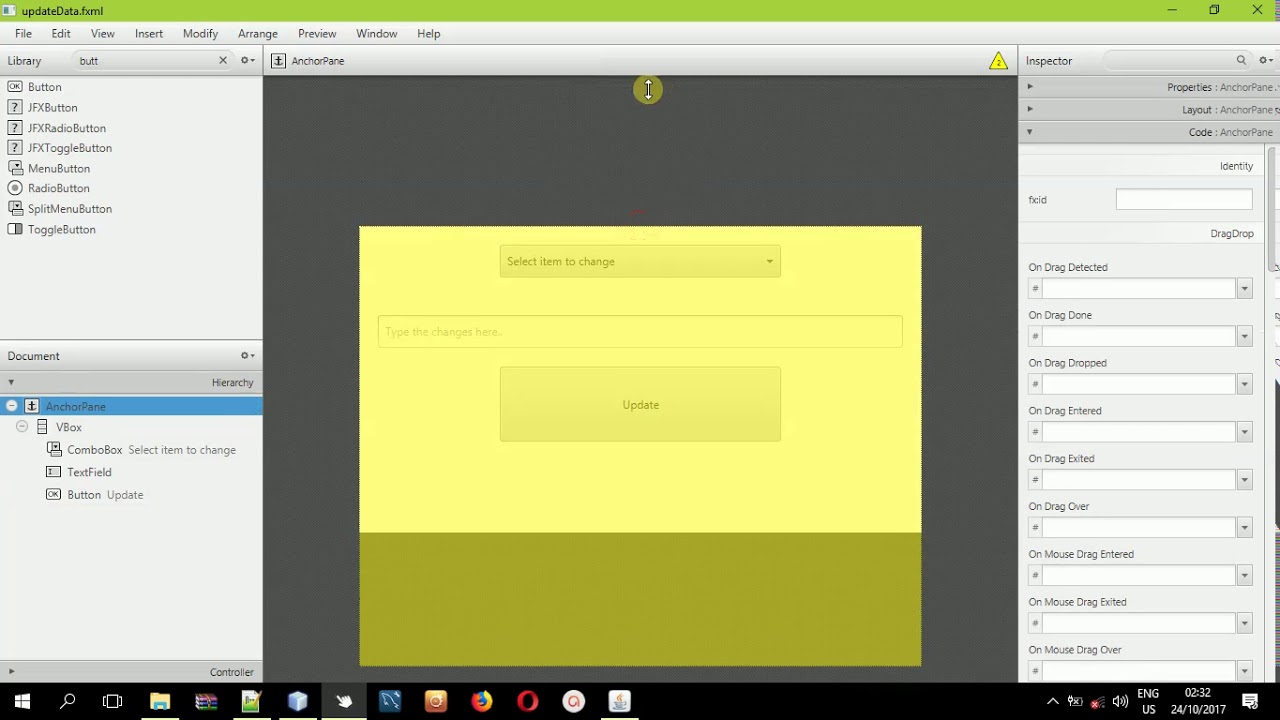This screenshot has width=1280, height=720.
Task: Collapse the AnchorPane tree node
Action: click(12, 406)
